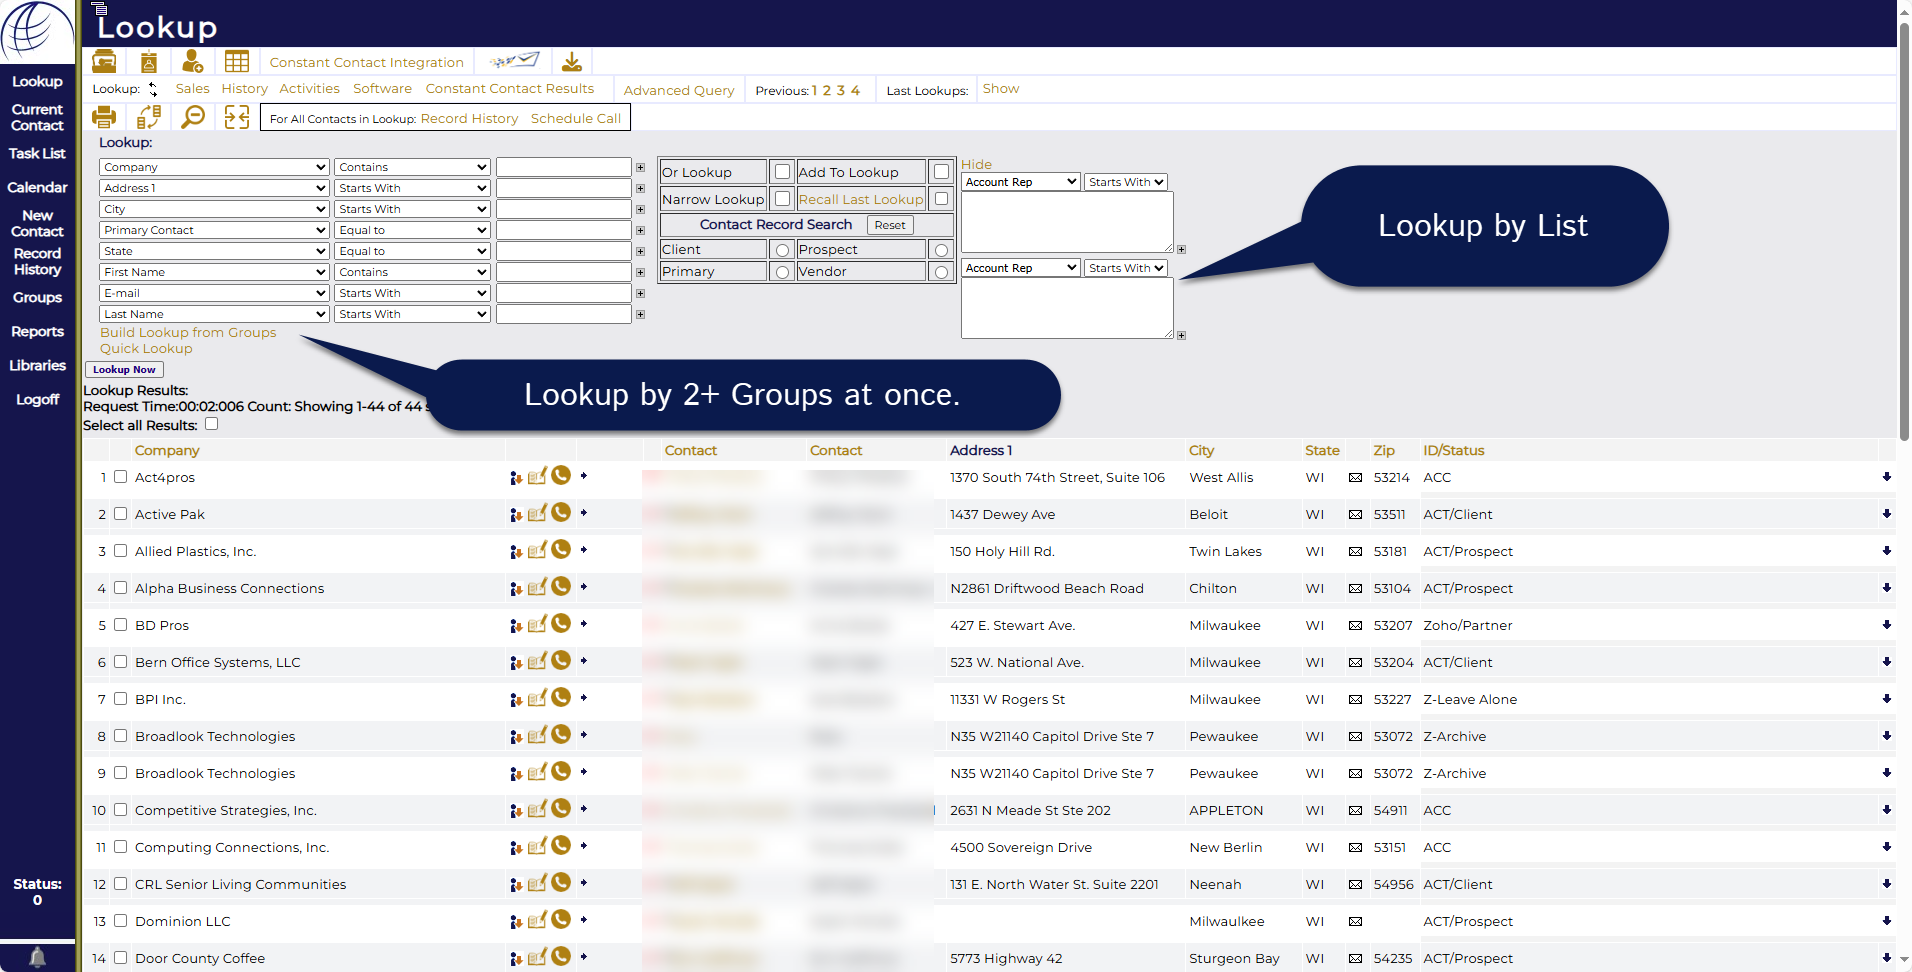Click the printer icon in the toolbar

[104, 118]
